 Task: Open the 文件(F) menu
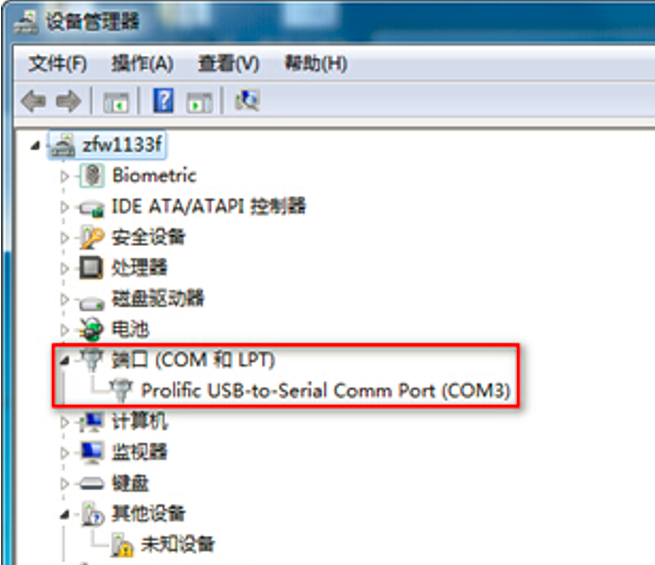[58, 64]
